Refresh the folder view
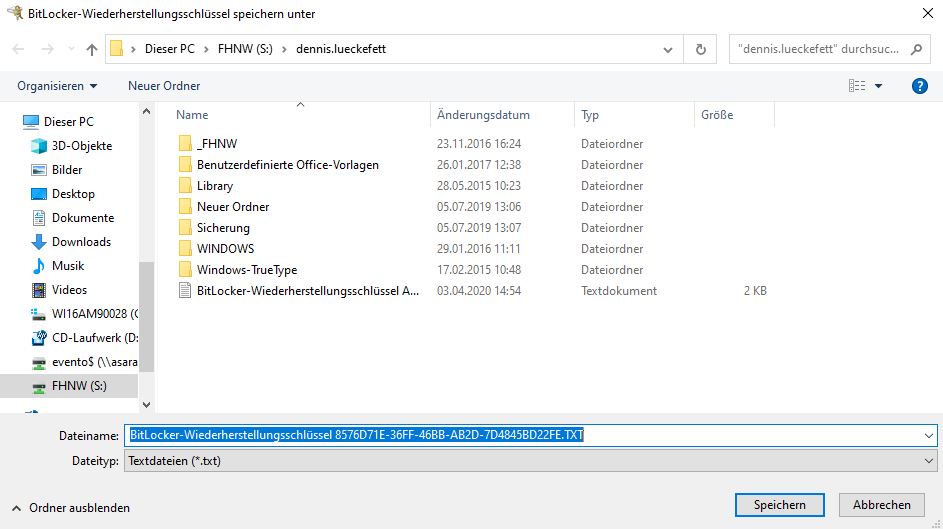Screen dimensions: 943x529 pos(701,49)
